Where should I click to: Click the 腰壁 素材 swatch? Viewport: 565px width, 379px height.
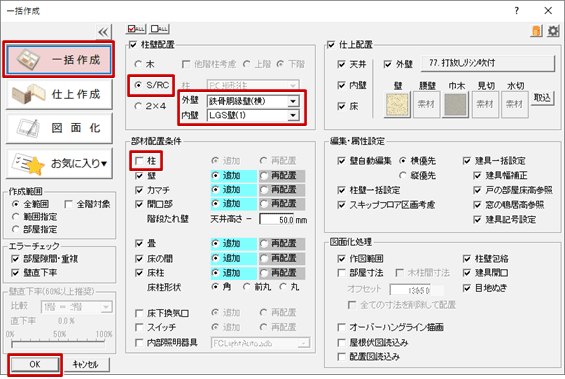pyautogui.click(x=427, y=104)
